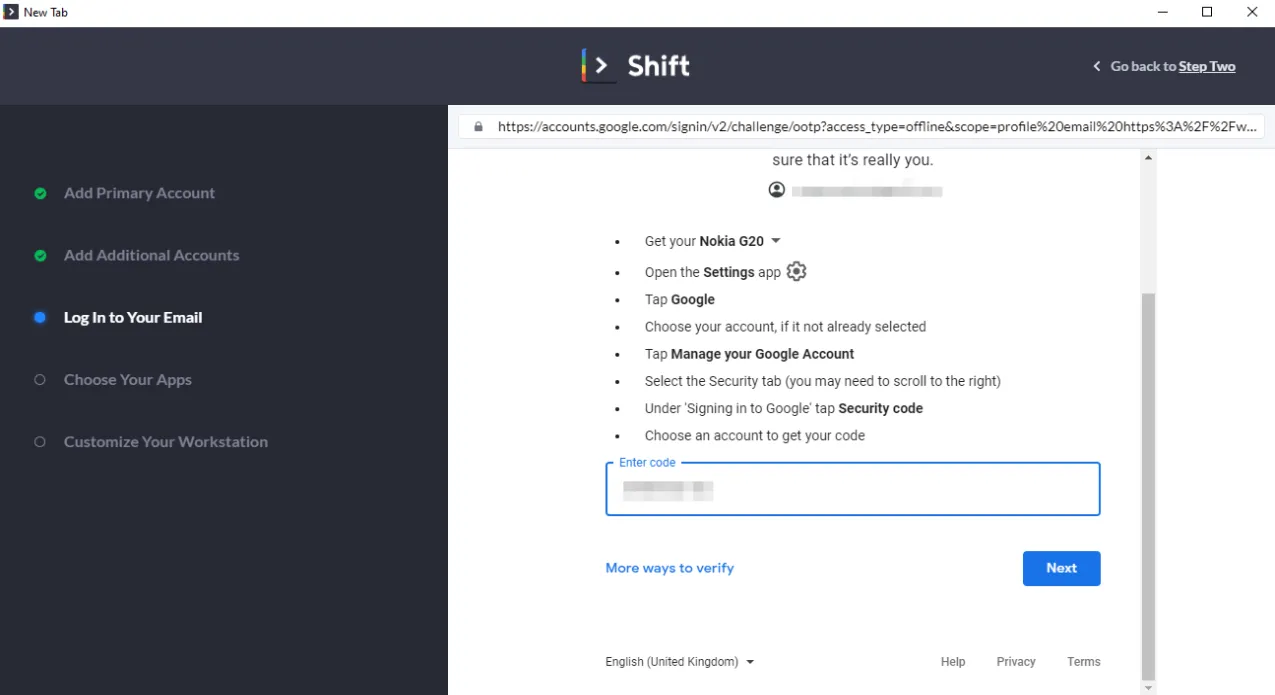The height and width of the screenshot is (695, 1275).
Task: Click the account avatar icon
Action: coord(777,190)
